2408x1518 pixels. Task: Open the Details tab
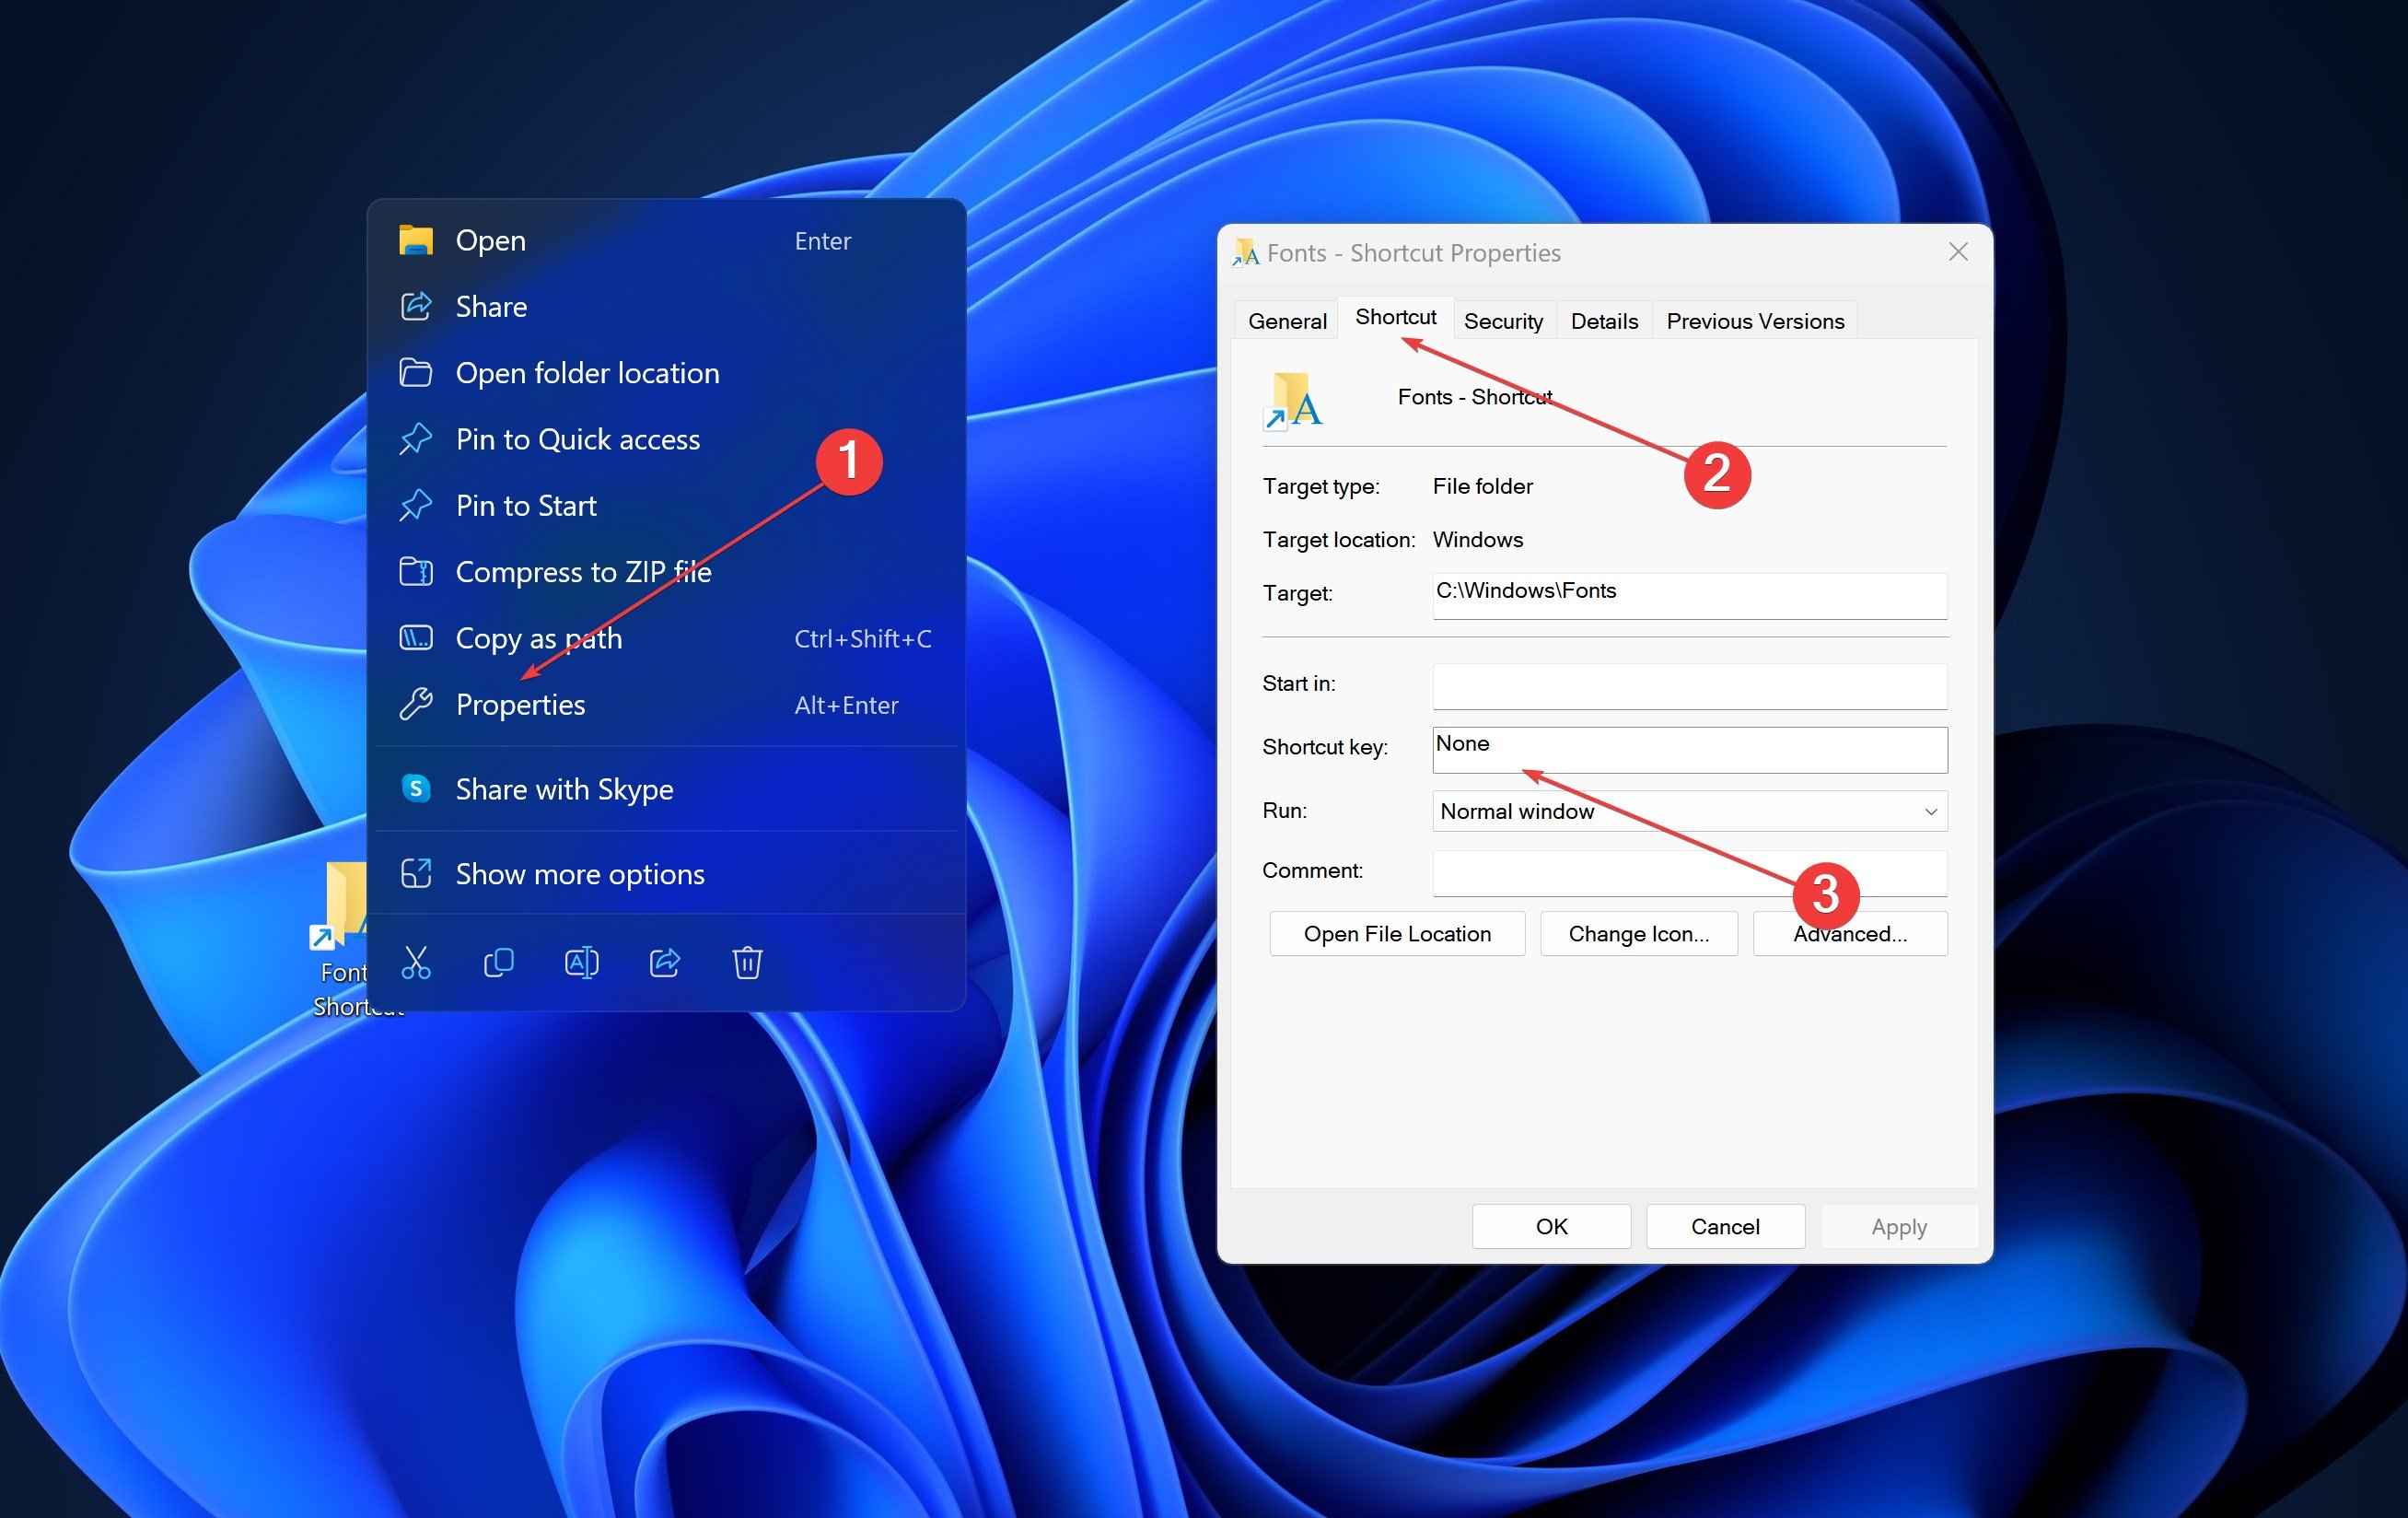point(1604,321)
